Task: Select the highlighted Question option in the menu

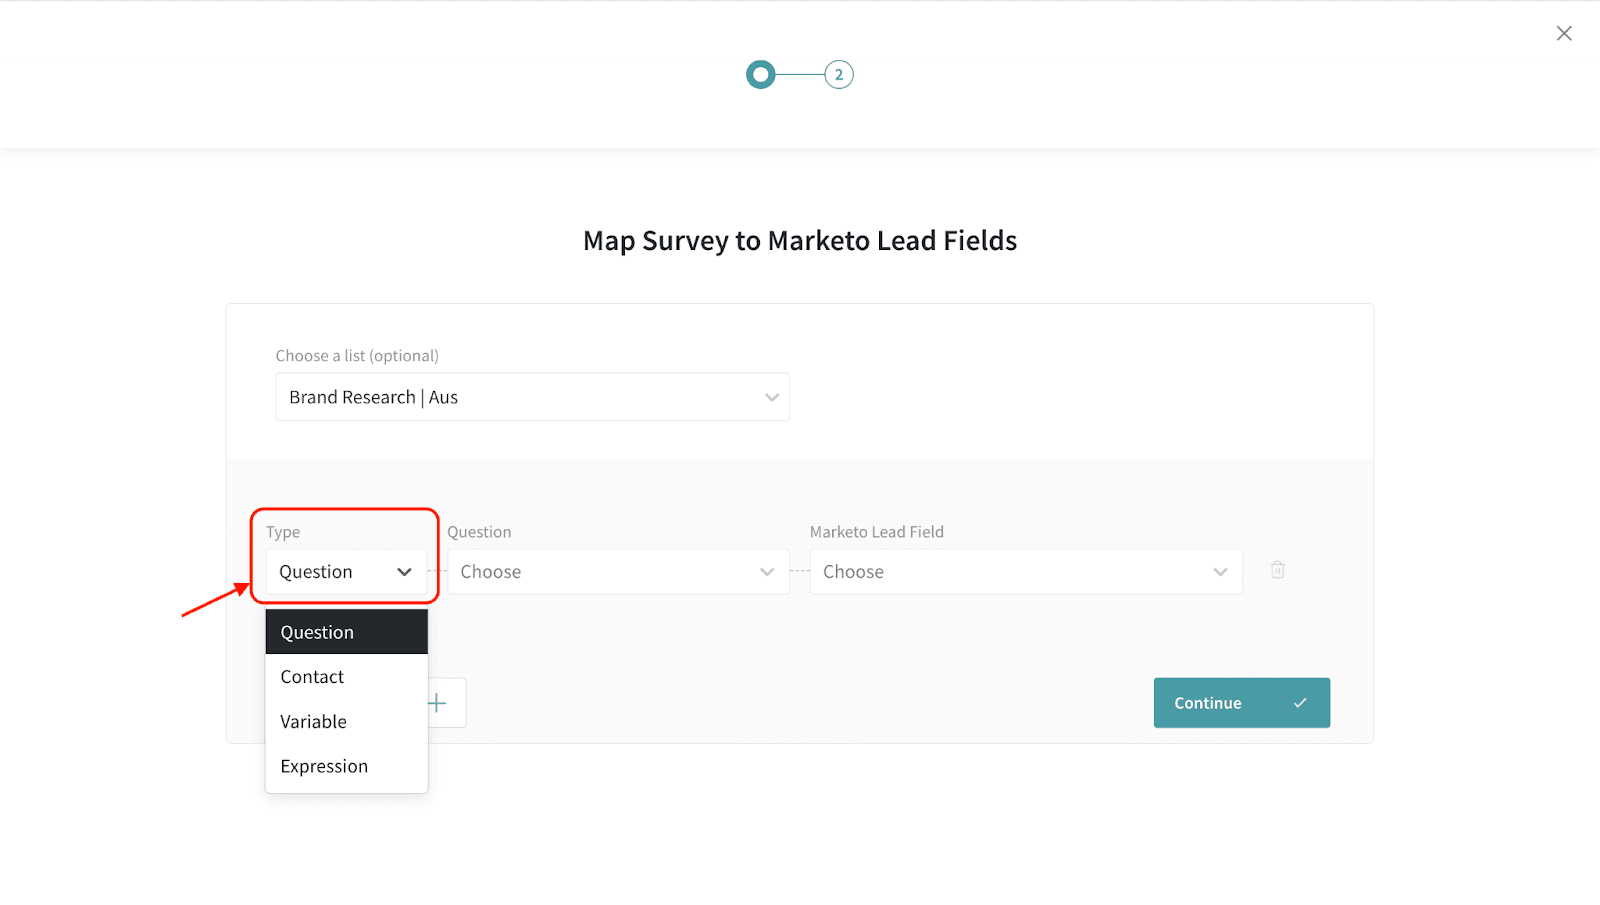Action: coord(346,632)
